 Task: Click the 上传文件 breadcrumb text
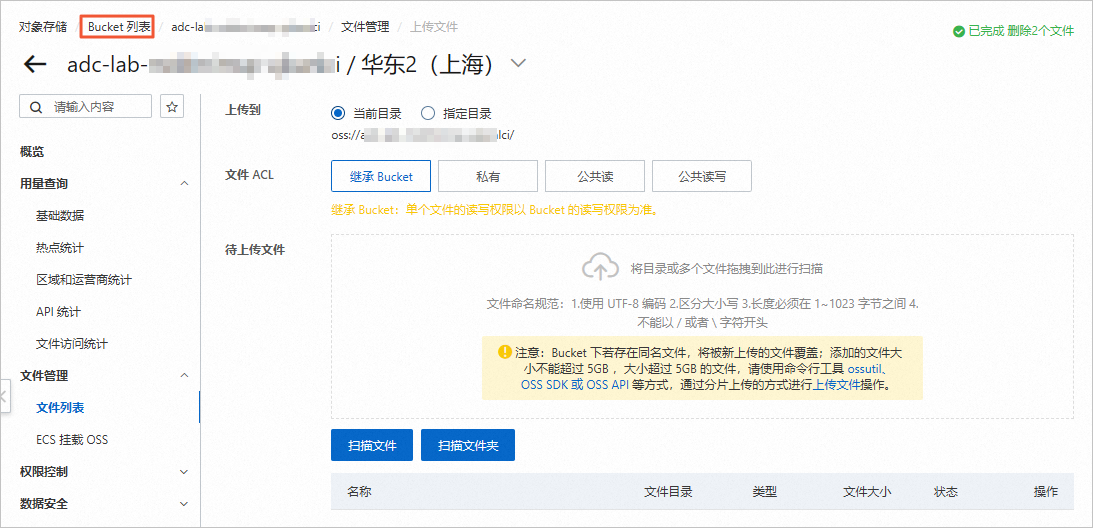pos(434,27)
